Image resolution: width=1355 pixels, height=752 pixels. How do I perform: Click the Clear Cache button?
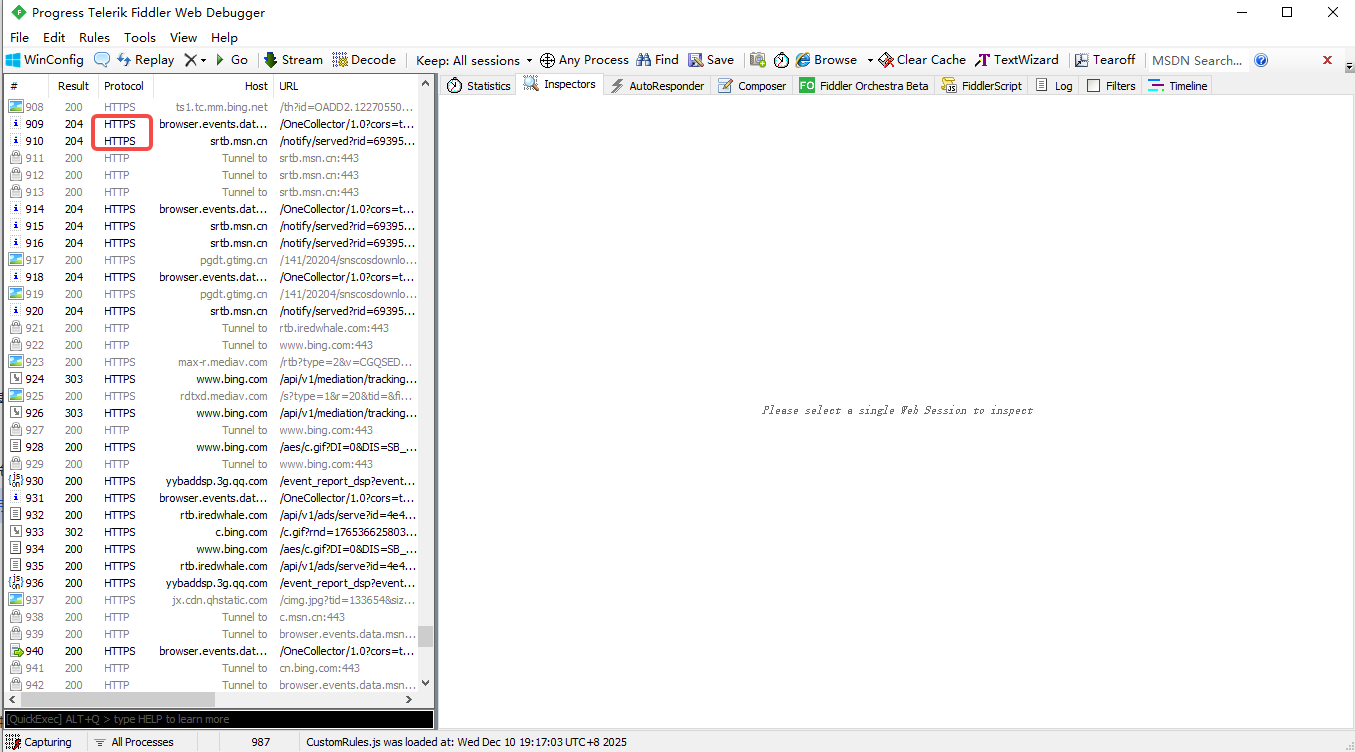click(x=922, y=60)
